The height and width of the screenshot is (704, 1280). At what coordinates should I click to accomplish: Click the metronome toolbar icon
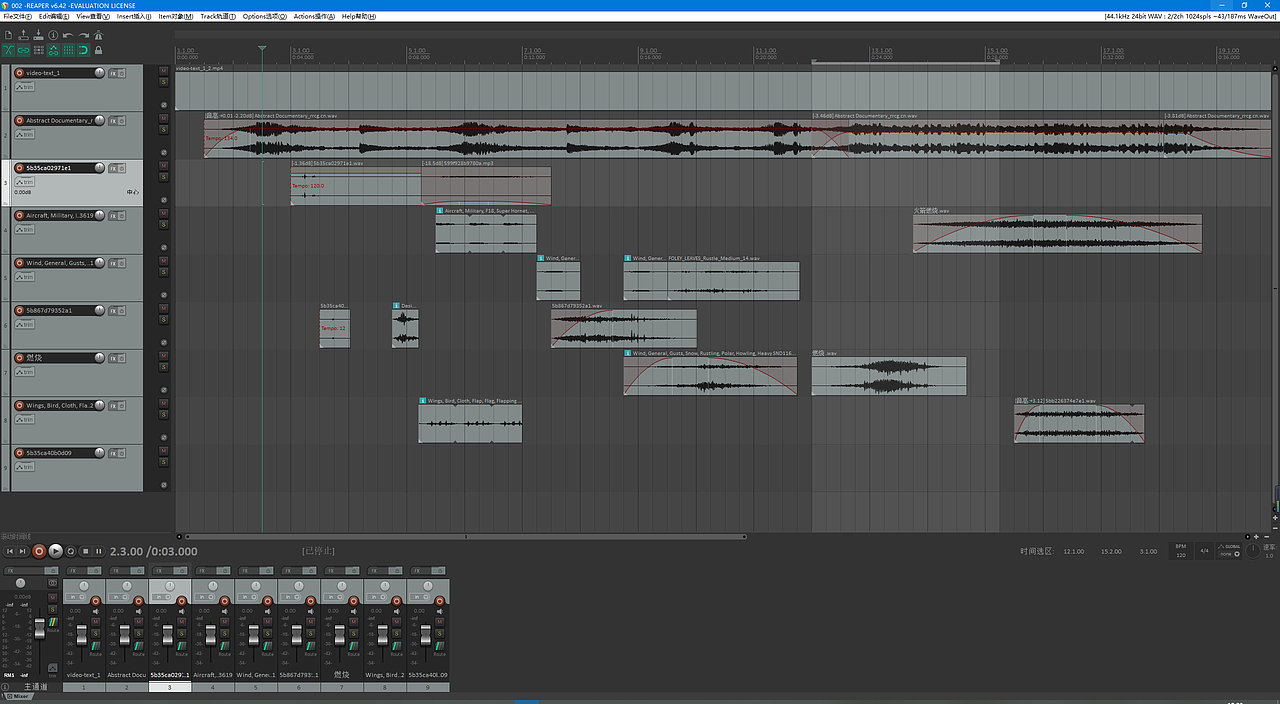[x=98, y=35]
